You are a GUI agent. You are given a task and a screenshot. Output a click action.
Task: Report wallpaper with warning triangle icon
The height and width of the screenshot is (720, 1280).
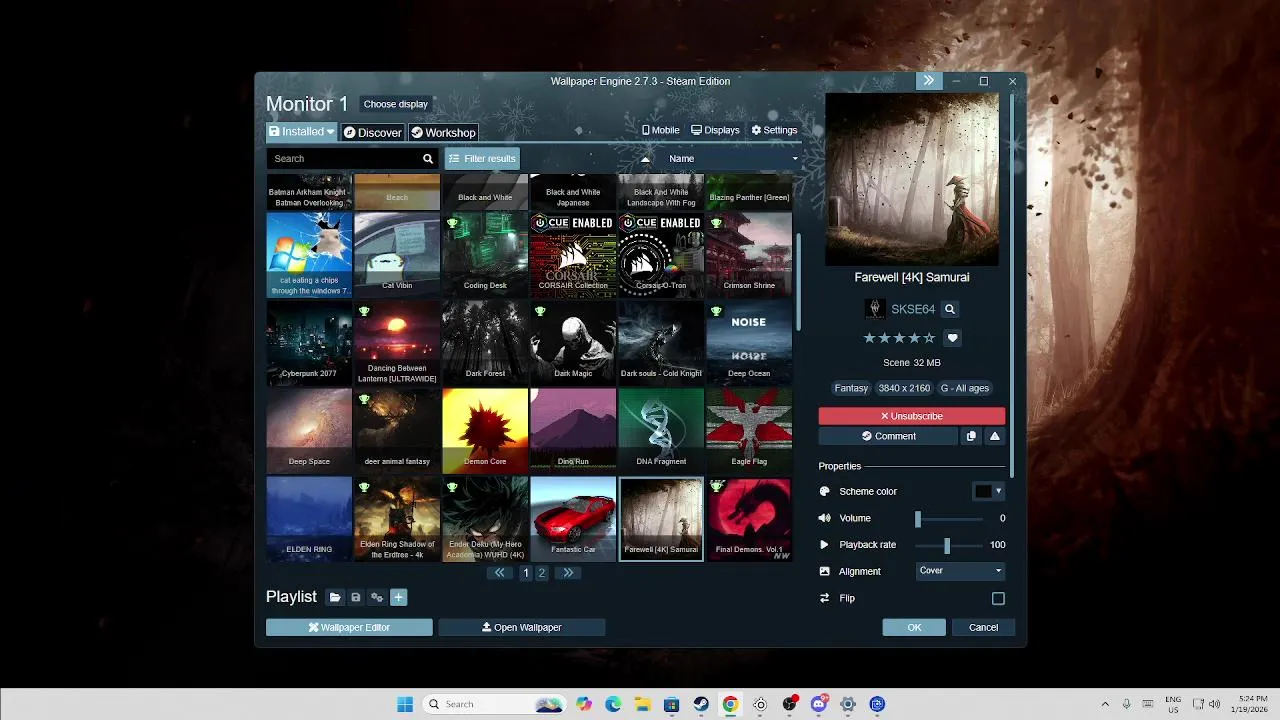pyautogui.click(x=995, y=436)
